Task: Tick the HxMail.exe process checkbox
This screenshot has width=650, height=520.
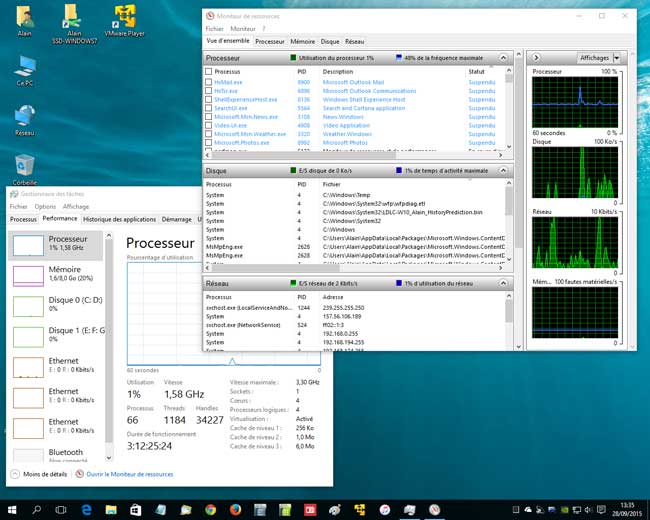Action: pos(209,82)
